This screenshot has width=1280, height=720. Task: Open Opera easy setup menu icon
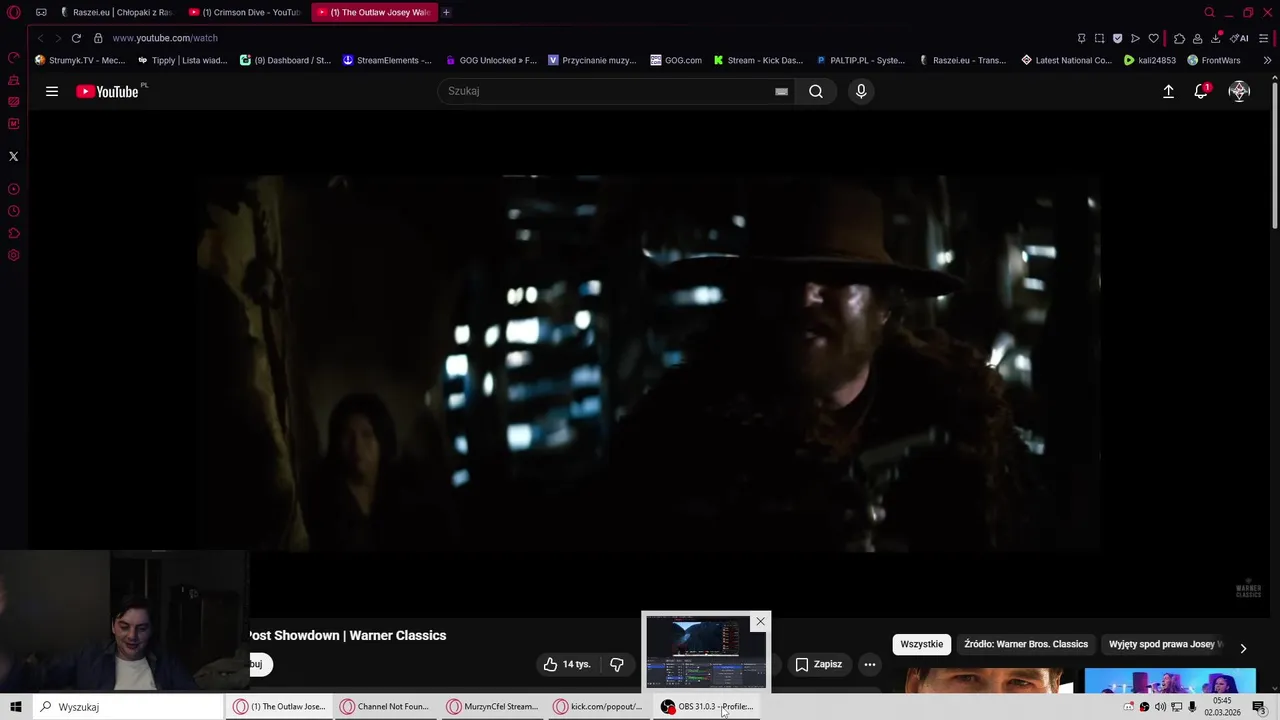pos(1264,38)
